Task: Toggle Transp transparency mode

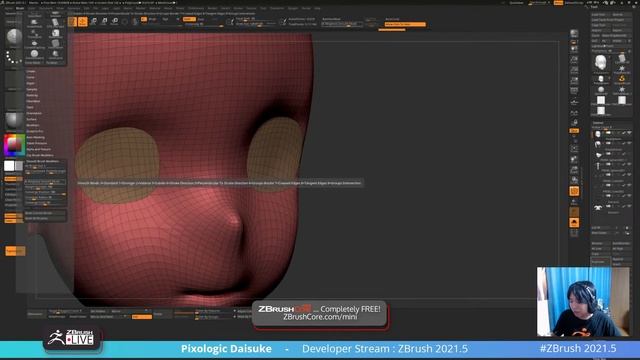Action: (x=574, y=202)
